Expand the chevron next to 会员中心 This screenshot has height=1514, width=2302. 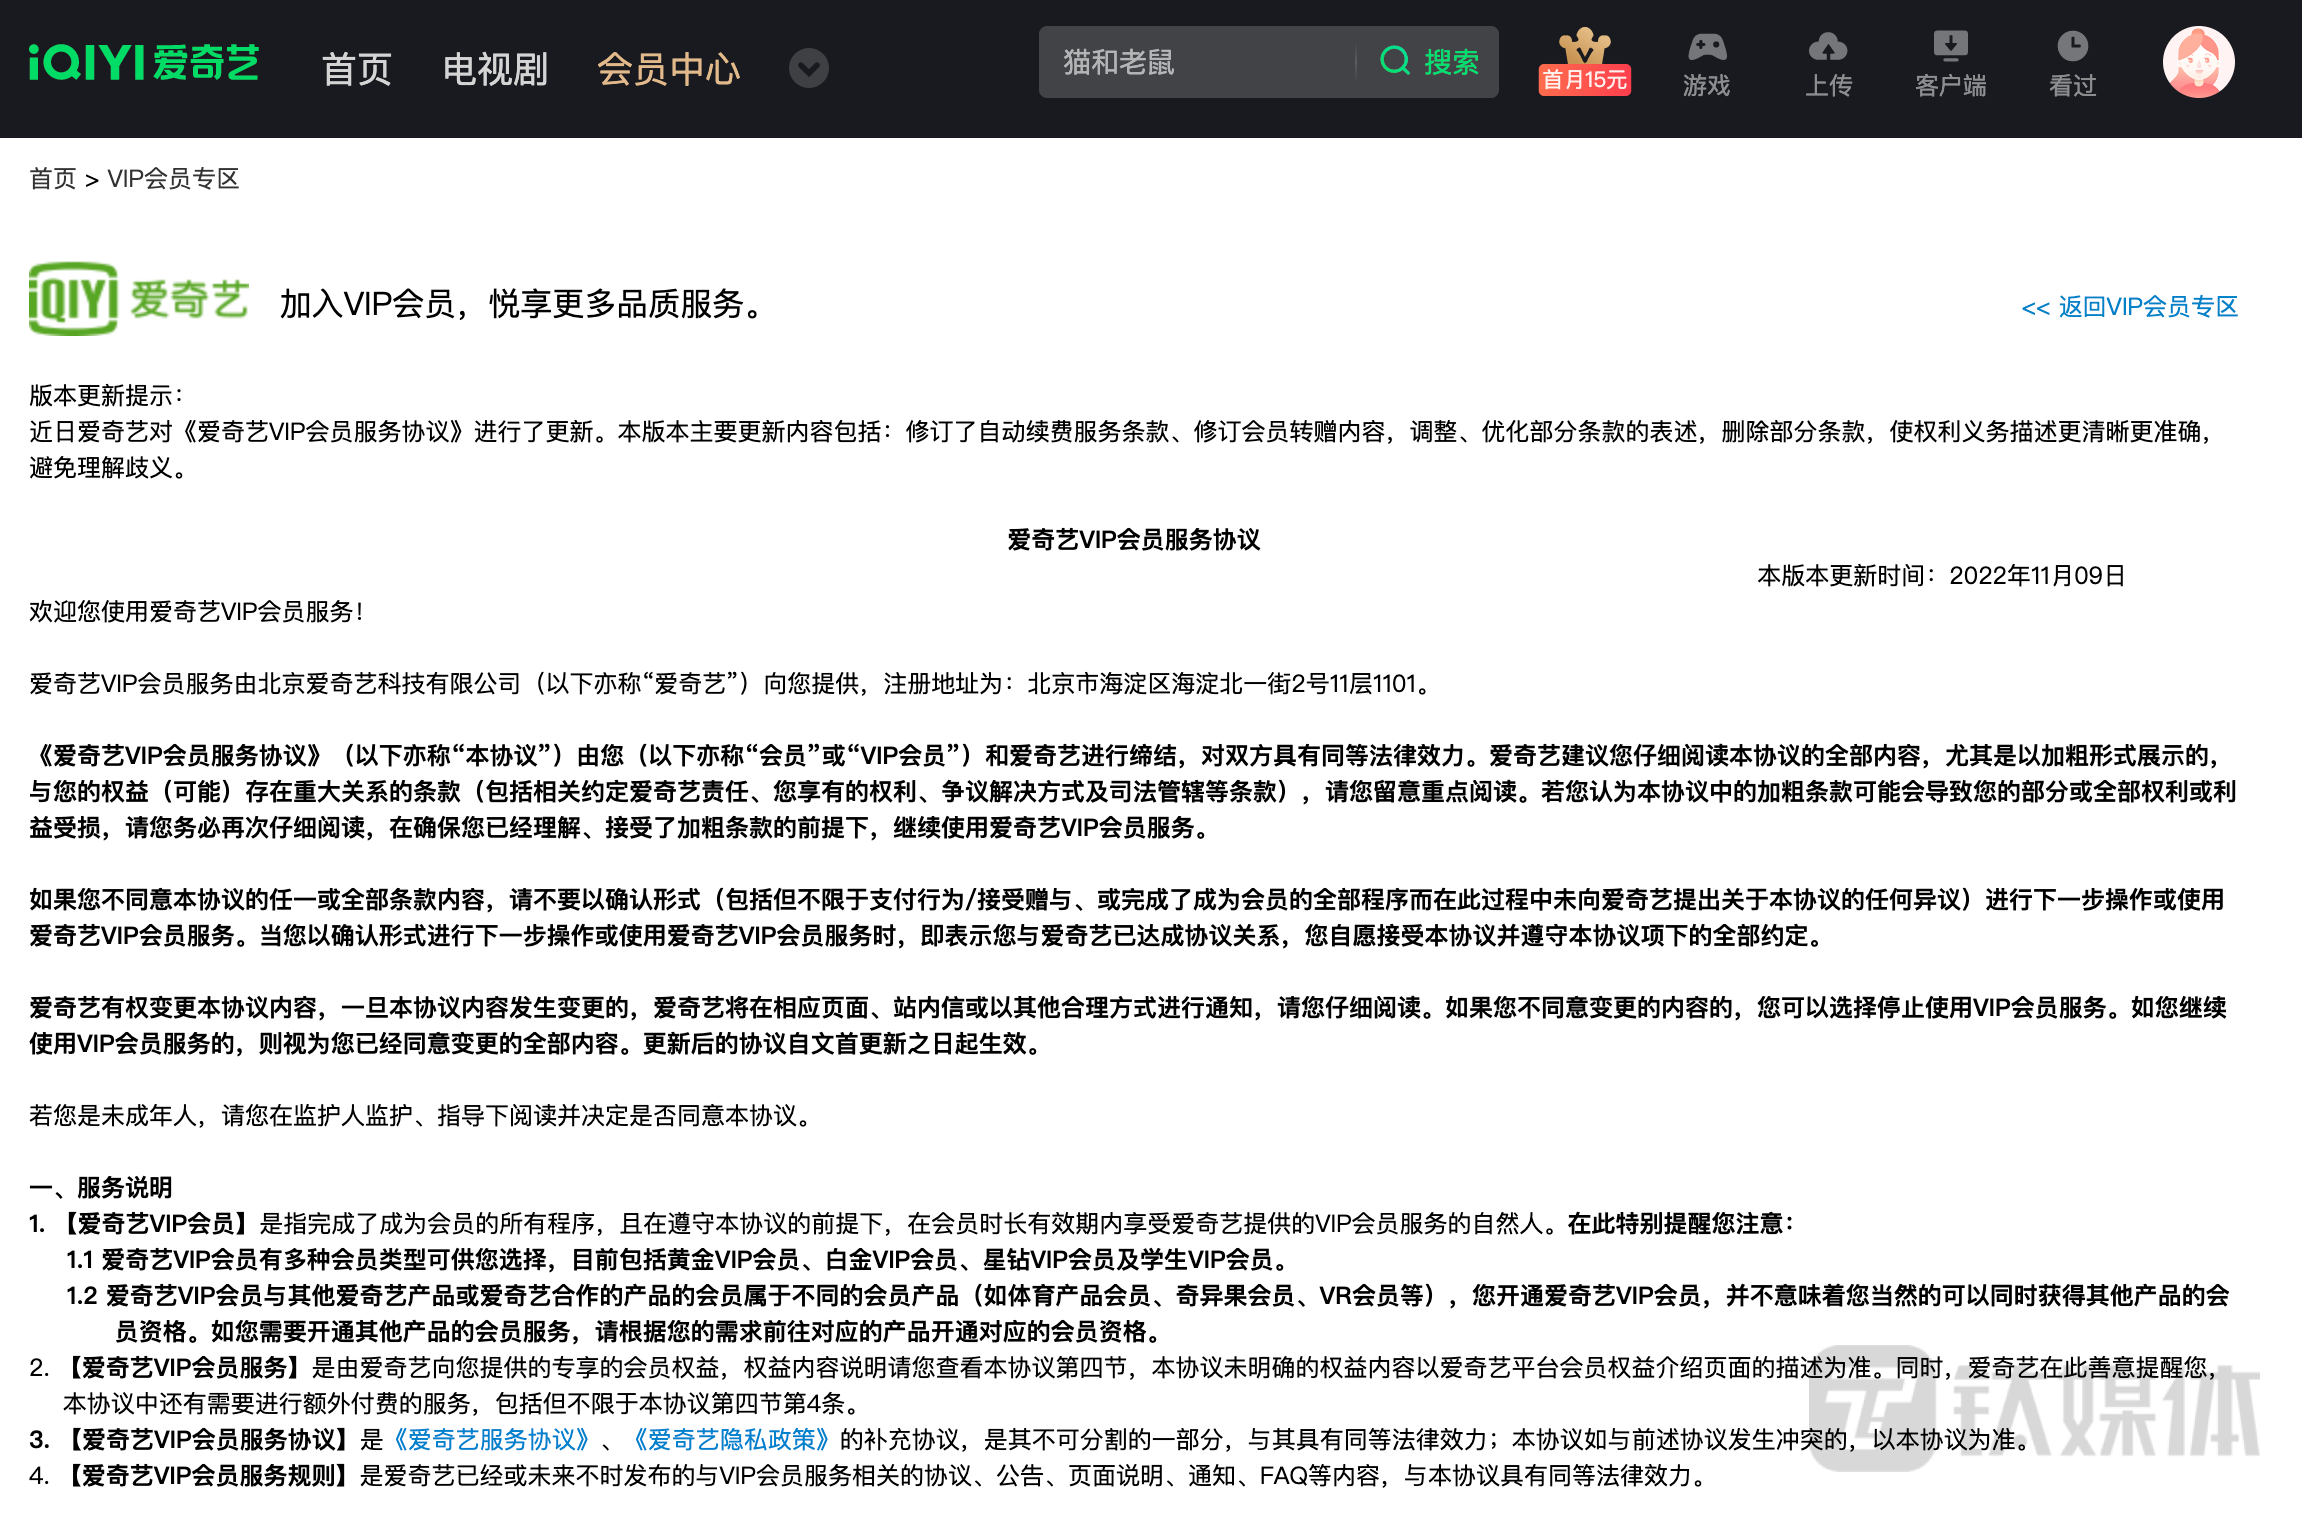coord(808,68)
